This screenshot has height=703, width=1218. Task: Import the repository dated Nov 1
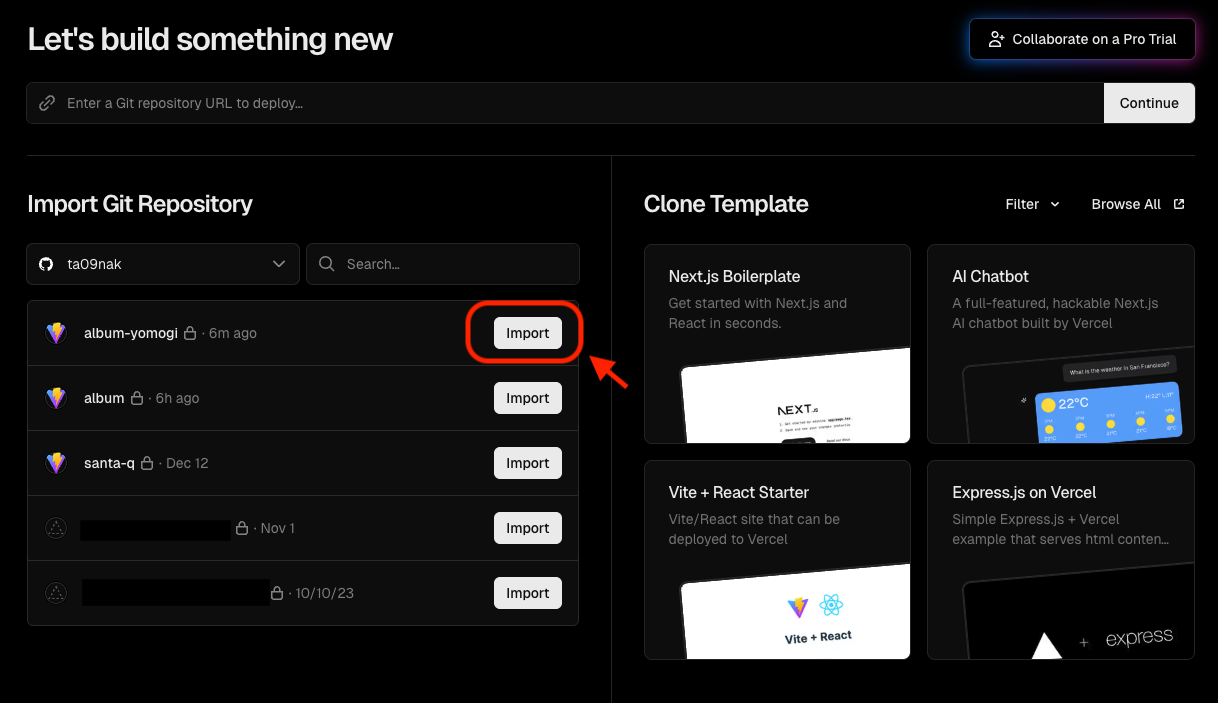point(528,528)
